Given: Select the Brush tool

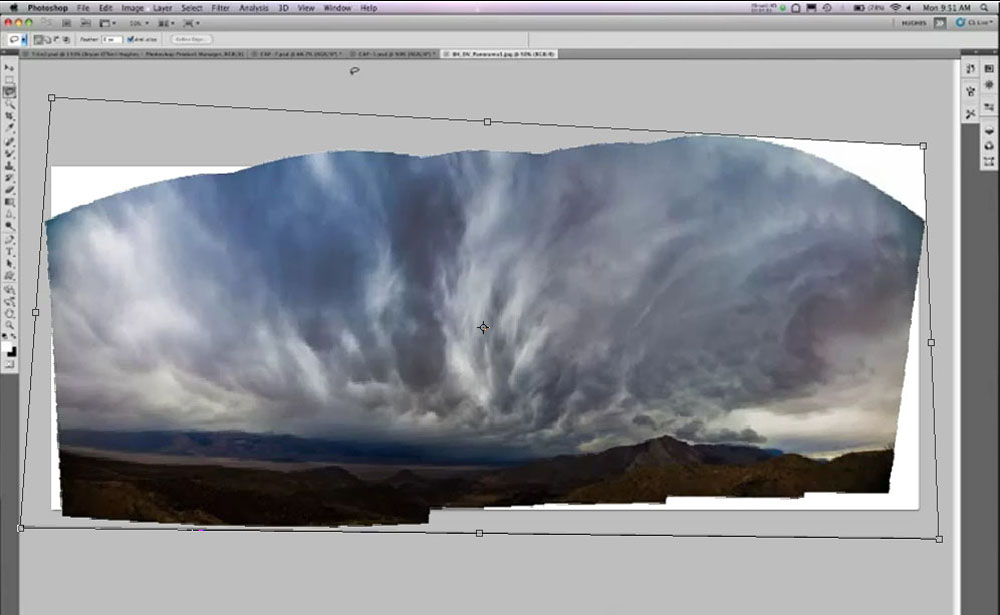Looking at the screenshot, I should [x=9, y=153].
